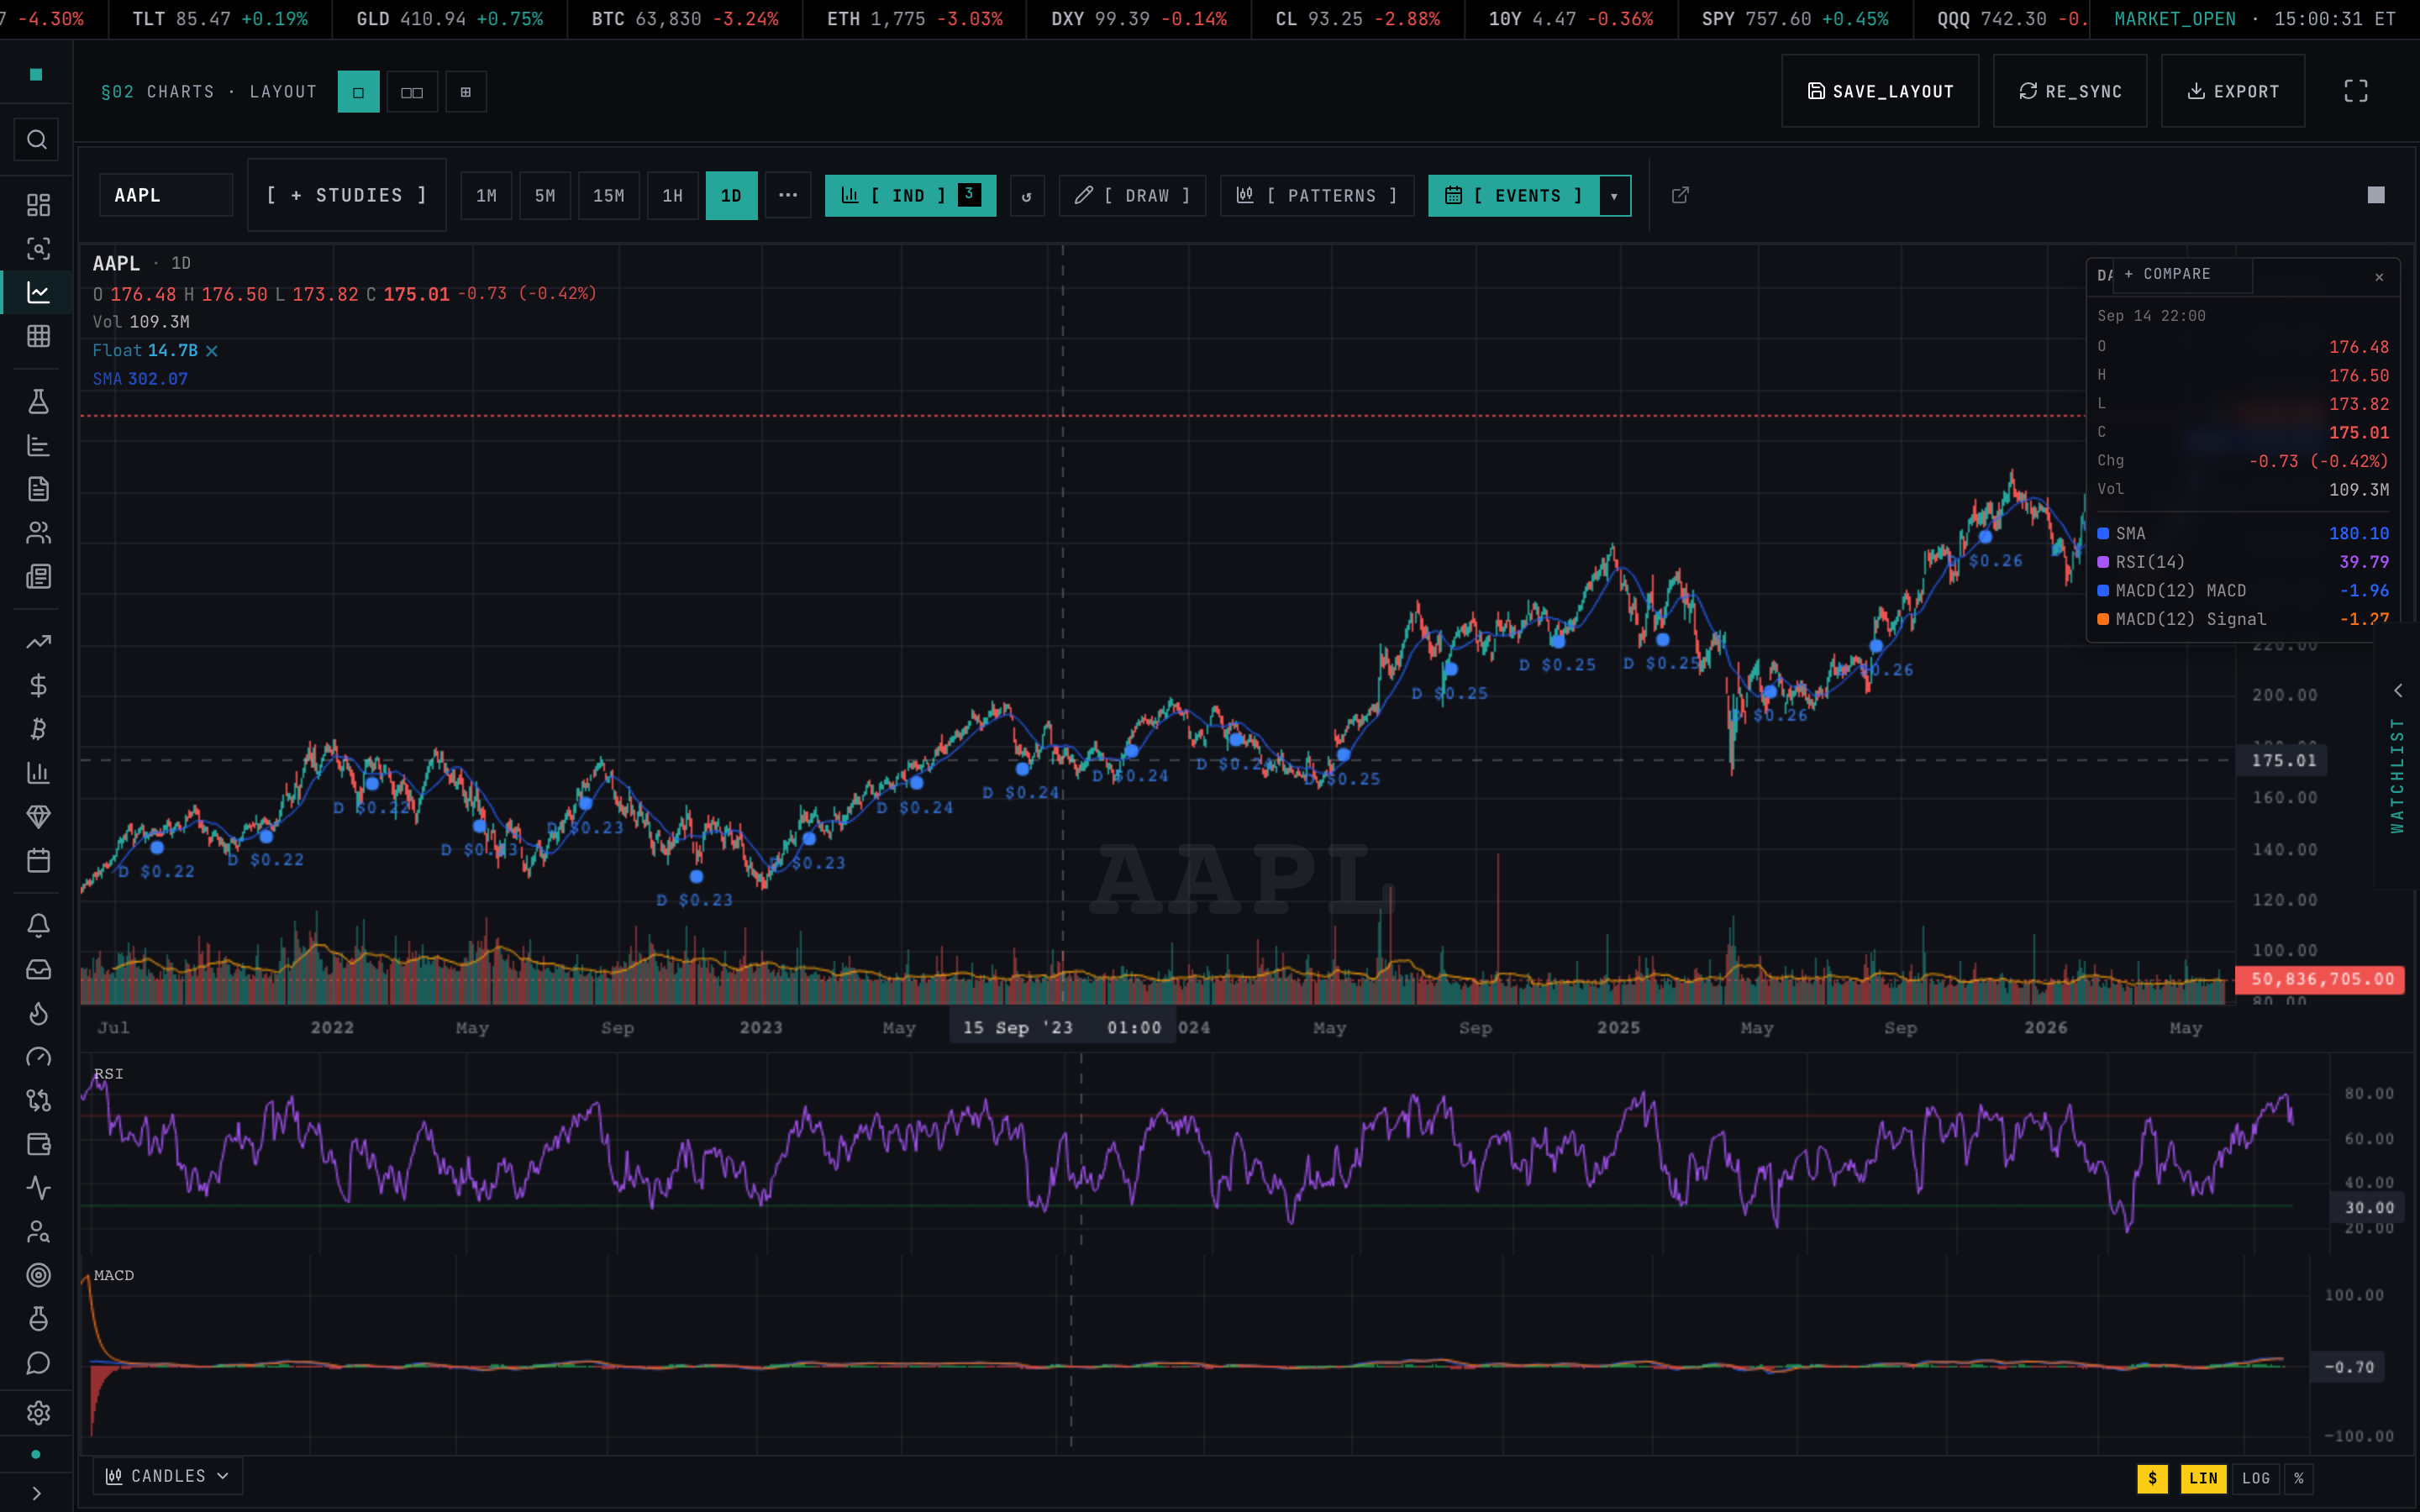Open the document filings icon
The height and width of the screenshot is (1512, 2420).
[38, 489]
